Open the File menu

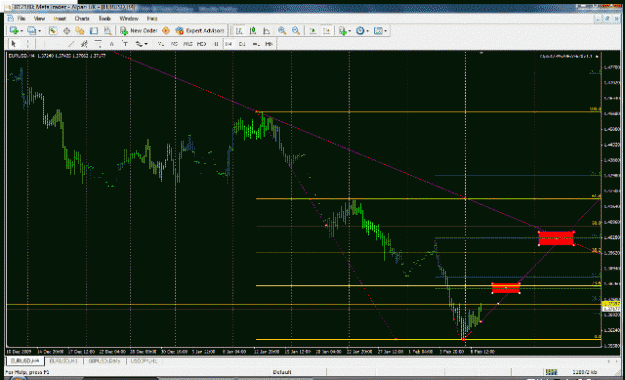tap(21, 18)
